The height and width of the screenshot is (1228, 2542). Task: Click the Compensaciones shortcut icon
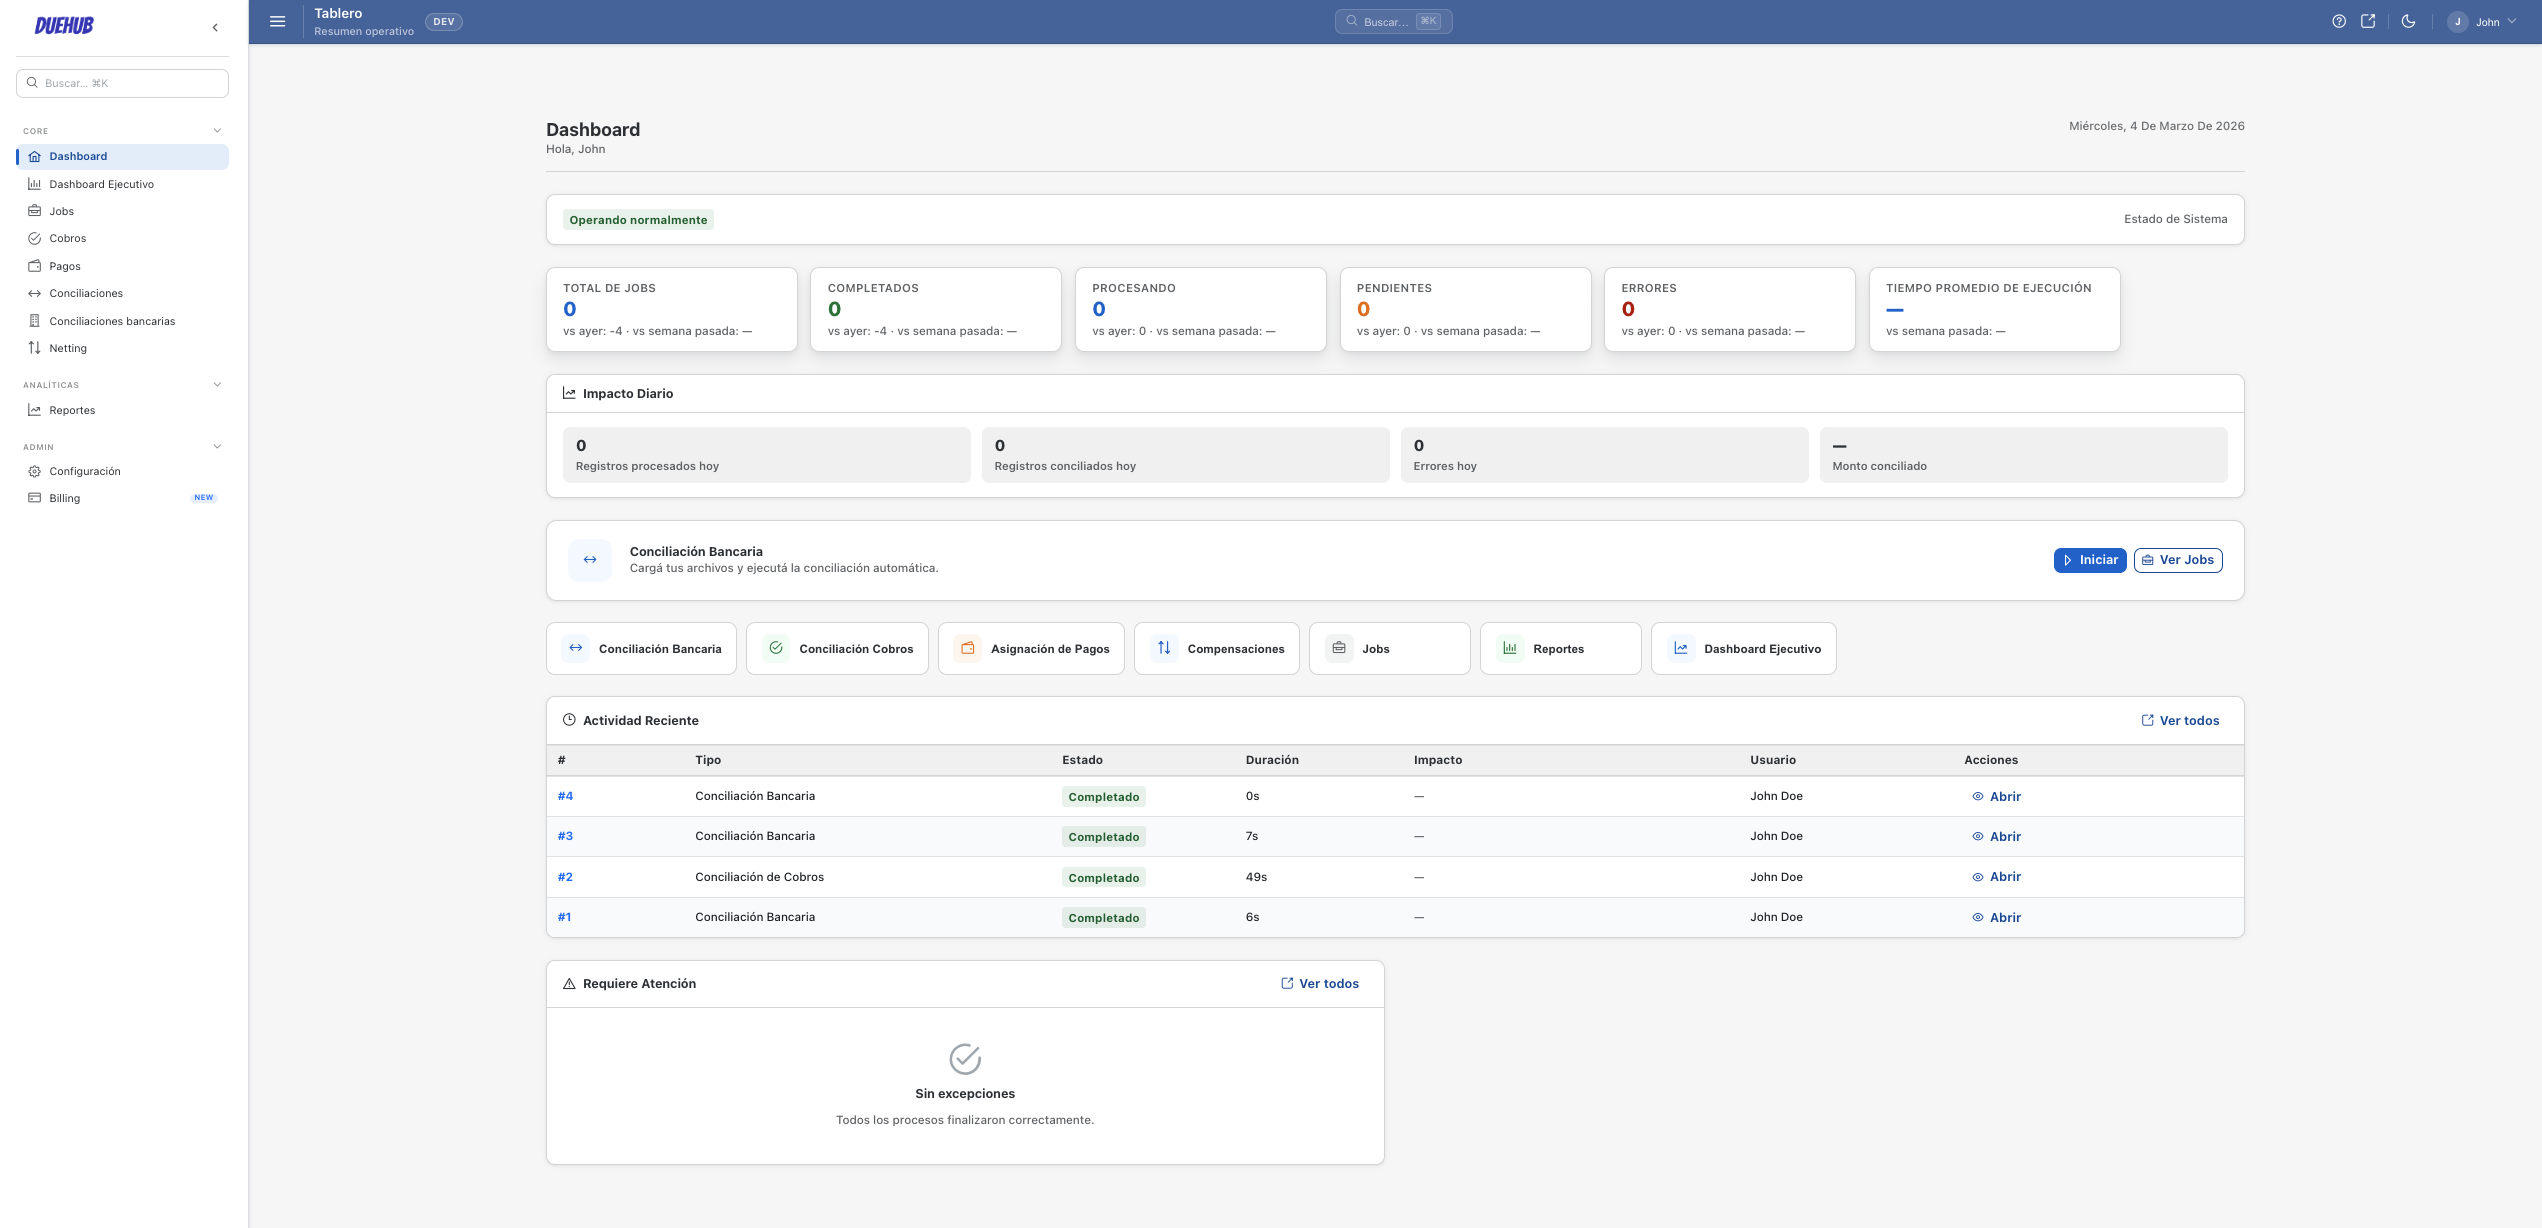[1164, 648]
